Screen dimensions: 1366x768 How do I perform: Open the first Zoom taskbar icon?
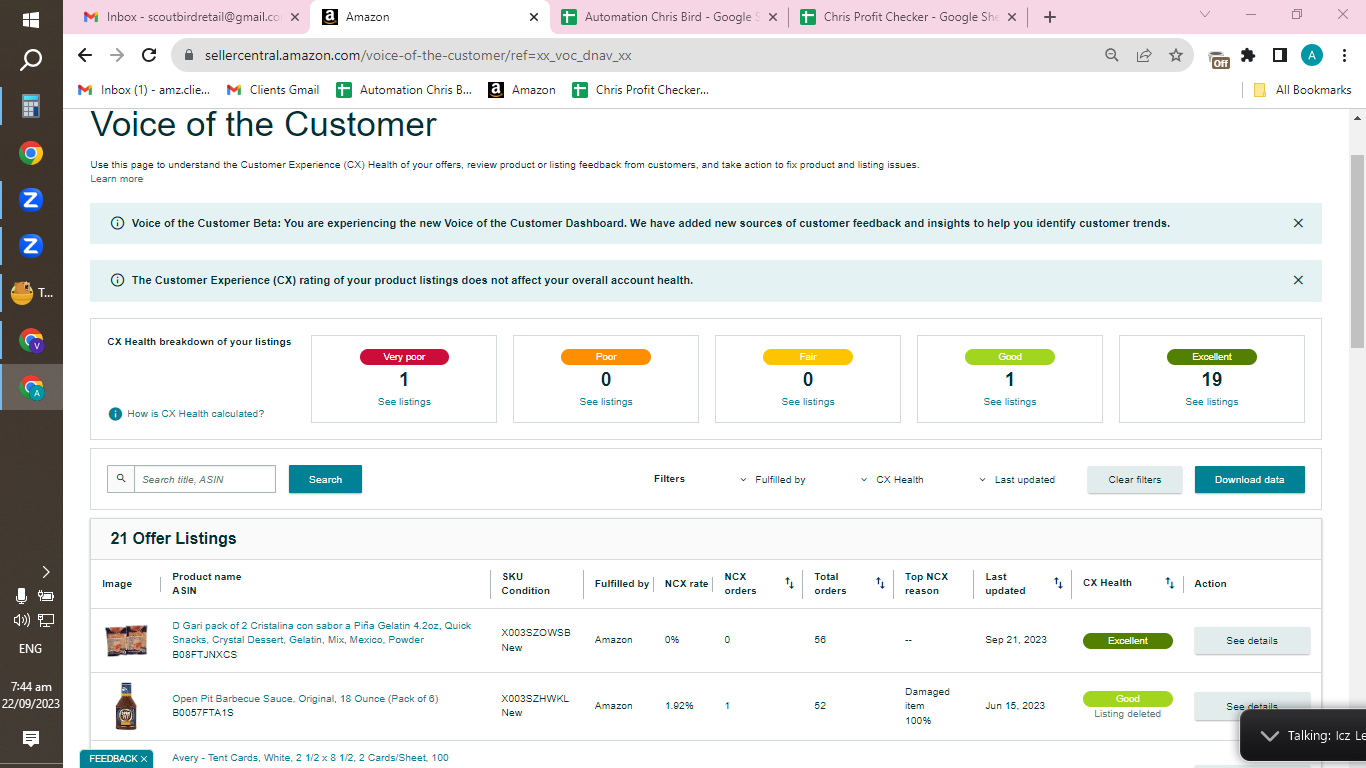[31, 199]
